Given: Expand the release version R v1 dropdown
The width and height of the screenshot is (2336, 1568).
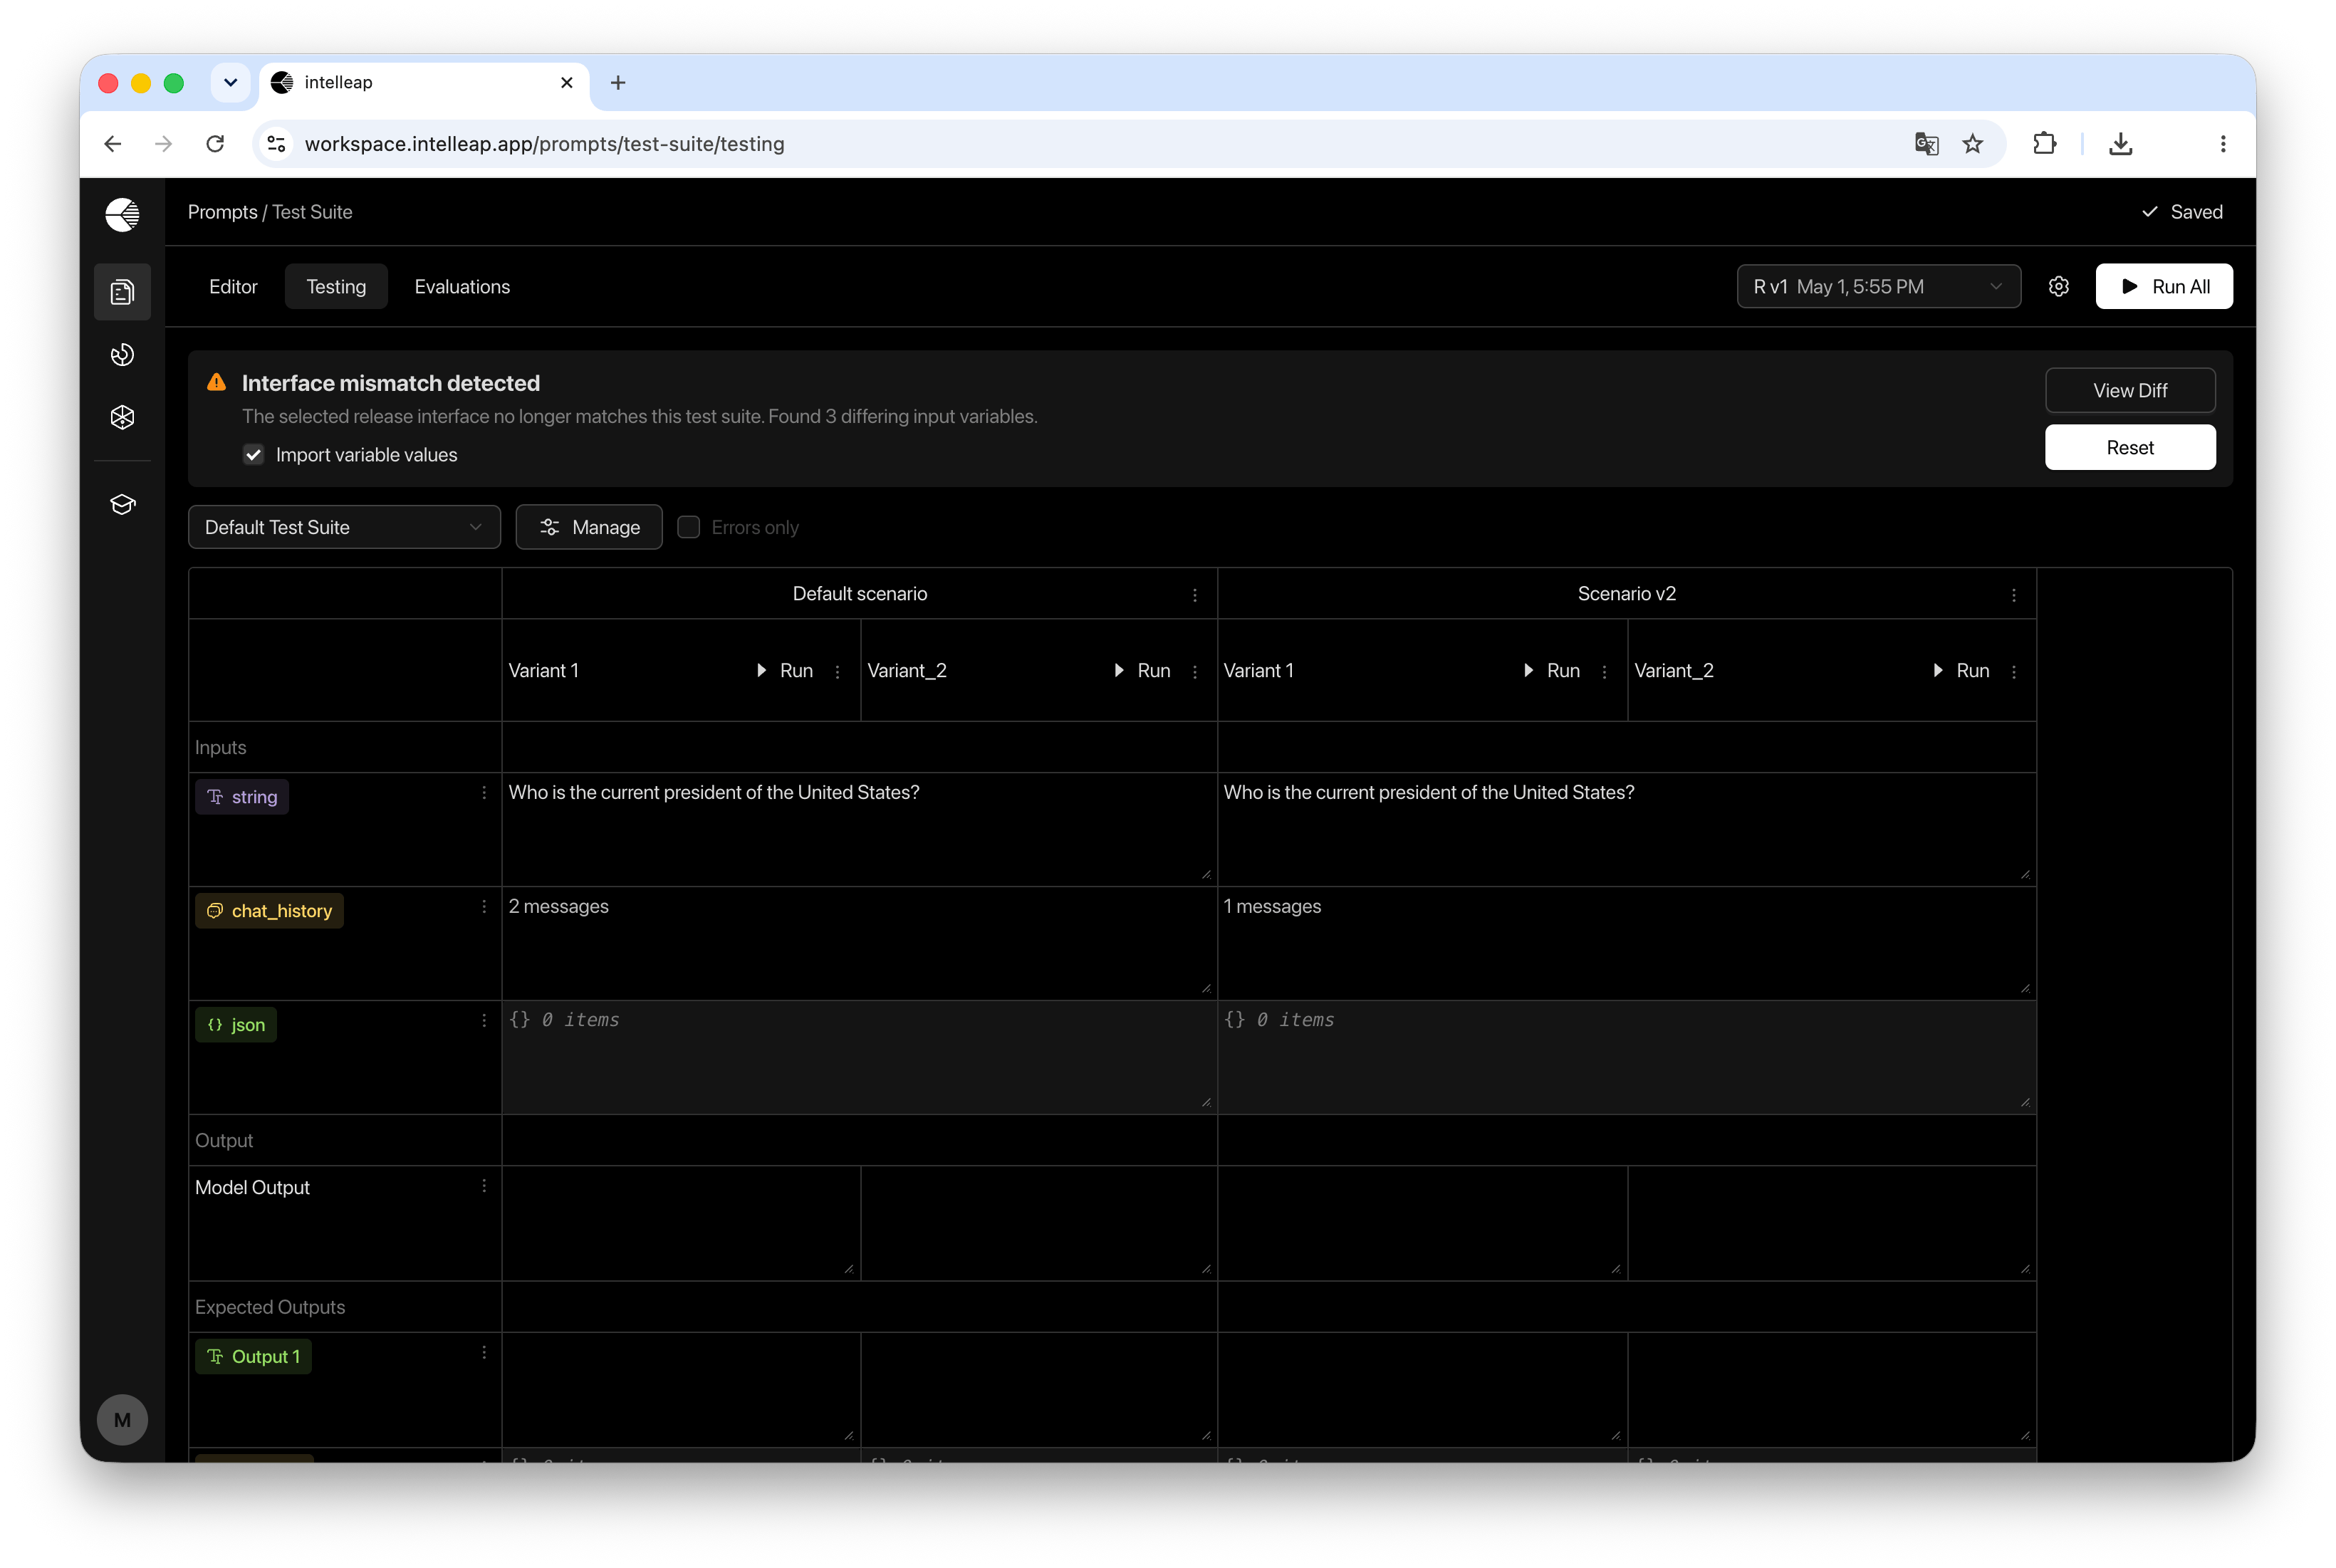Looking at the screenshot, I should click(x=1878, y=287).
